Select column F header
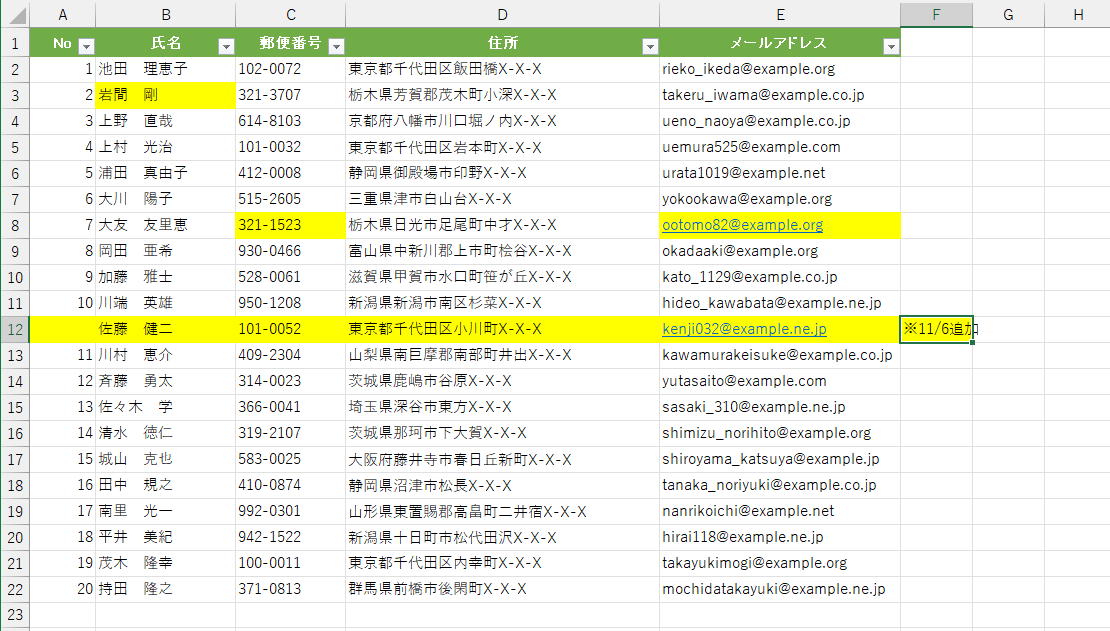The image size is (1110, 631). [x=936, y=14]
